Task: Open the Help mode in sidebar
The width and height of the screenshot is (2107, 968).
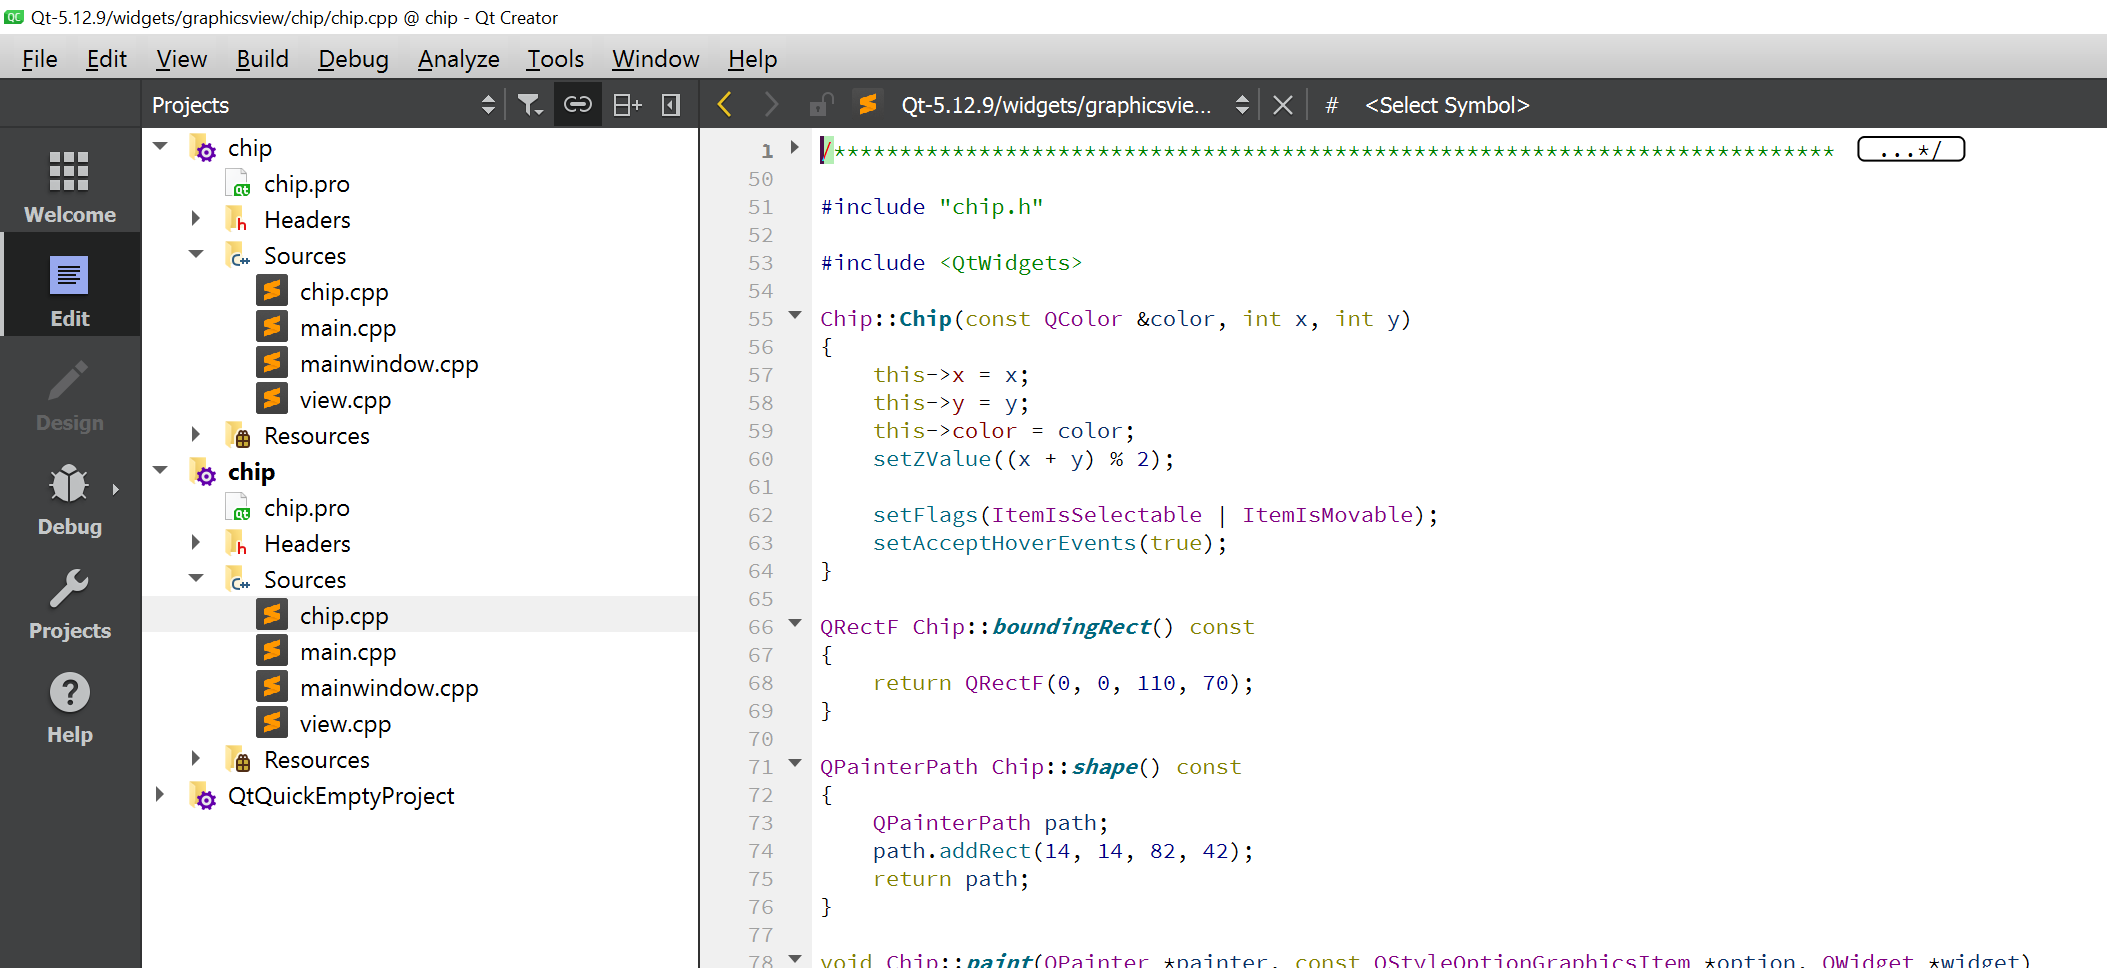Action: pyautogui.click(x=69, y=708)
